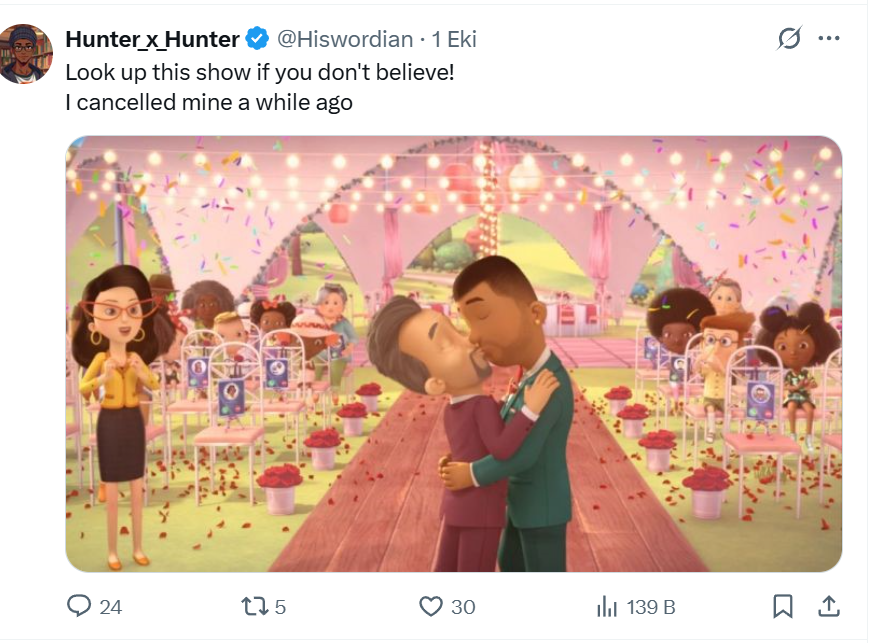The image size is (870, 643).
Task: Open the view analytics bar chart icon
Action: 607,606
